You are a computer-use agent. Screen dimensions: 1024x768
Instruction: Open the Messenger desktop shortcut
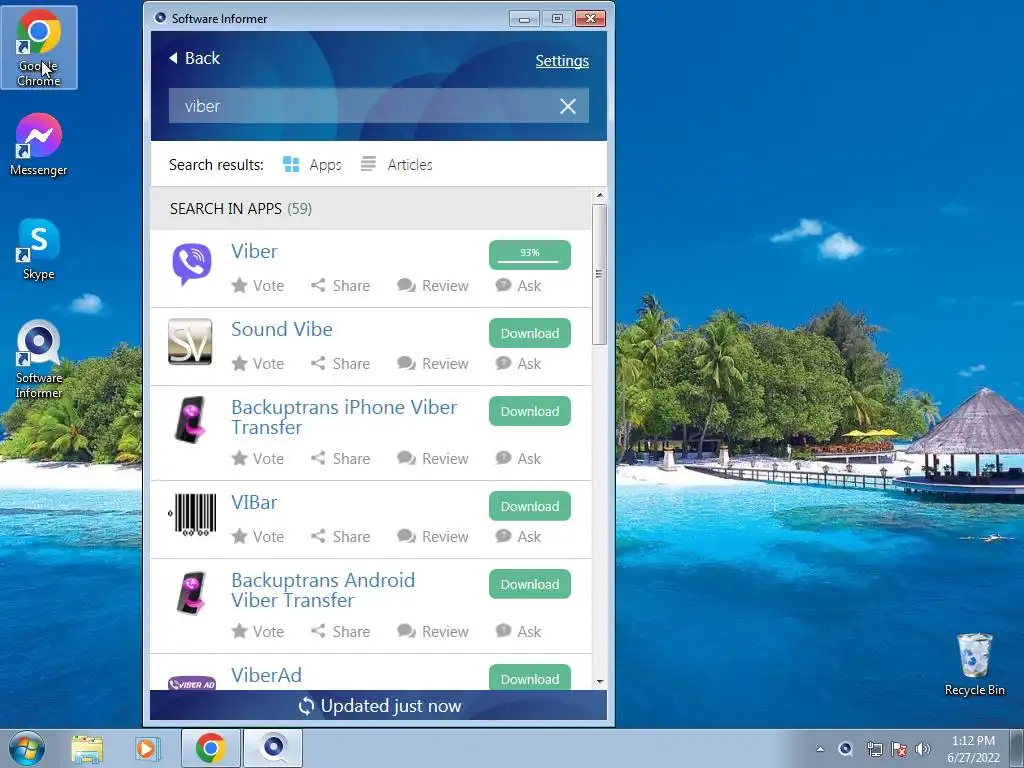(x=39, y=145)
